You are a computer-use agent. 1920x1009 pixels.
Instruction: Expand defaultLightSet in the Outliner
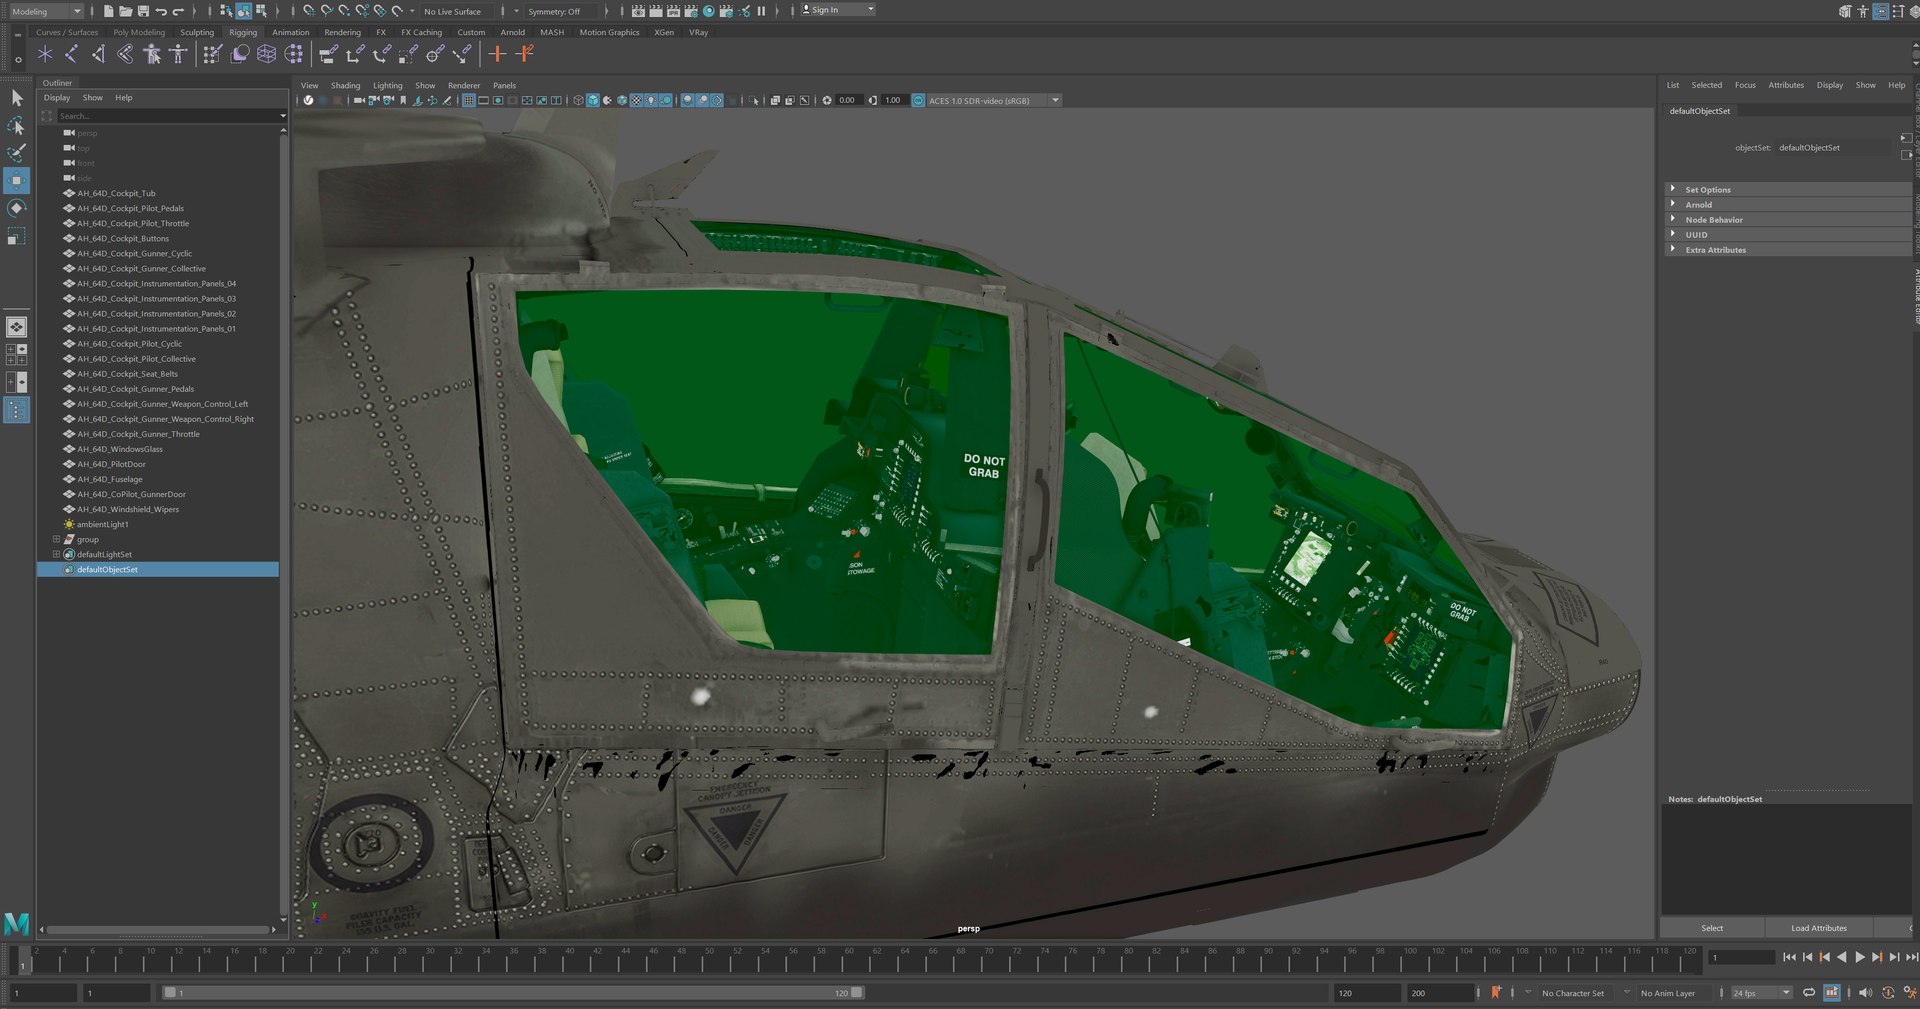pos(56,554)
